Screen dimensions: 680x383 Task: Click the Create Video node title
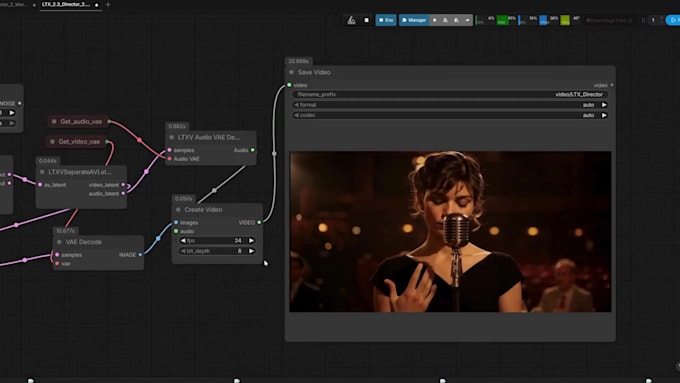tap(203, 210)
